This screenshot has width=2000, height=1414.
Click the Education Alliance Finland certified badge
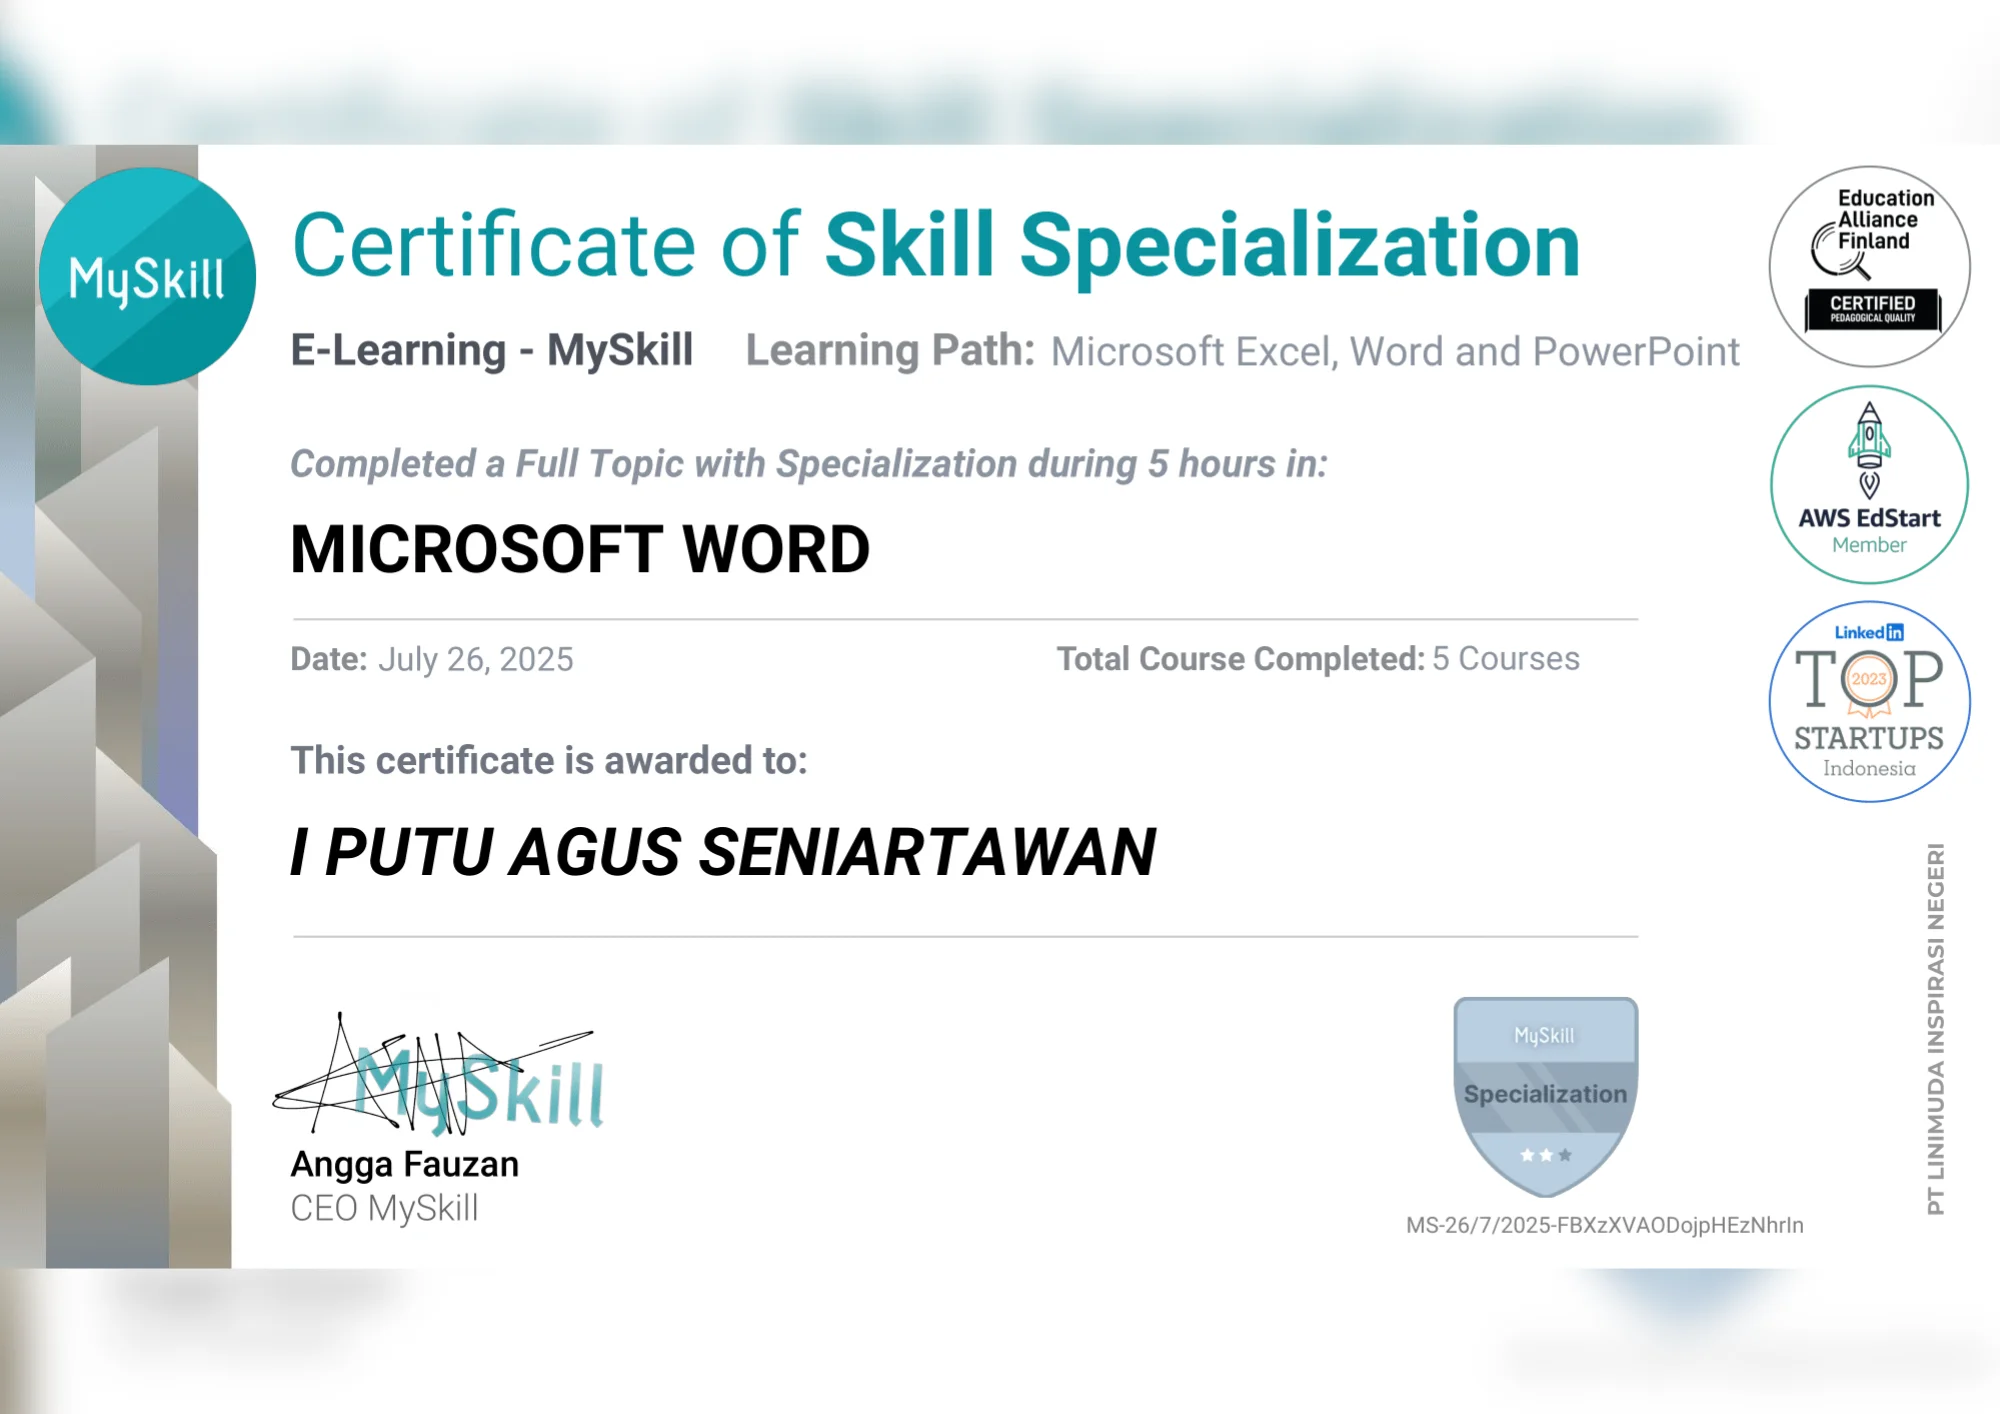1869,266
